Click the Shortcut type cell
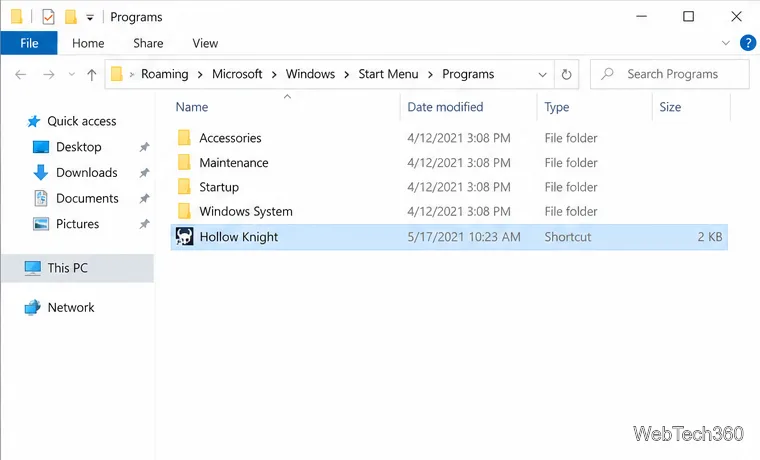The image size is (760, 460). click(568, 237)
